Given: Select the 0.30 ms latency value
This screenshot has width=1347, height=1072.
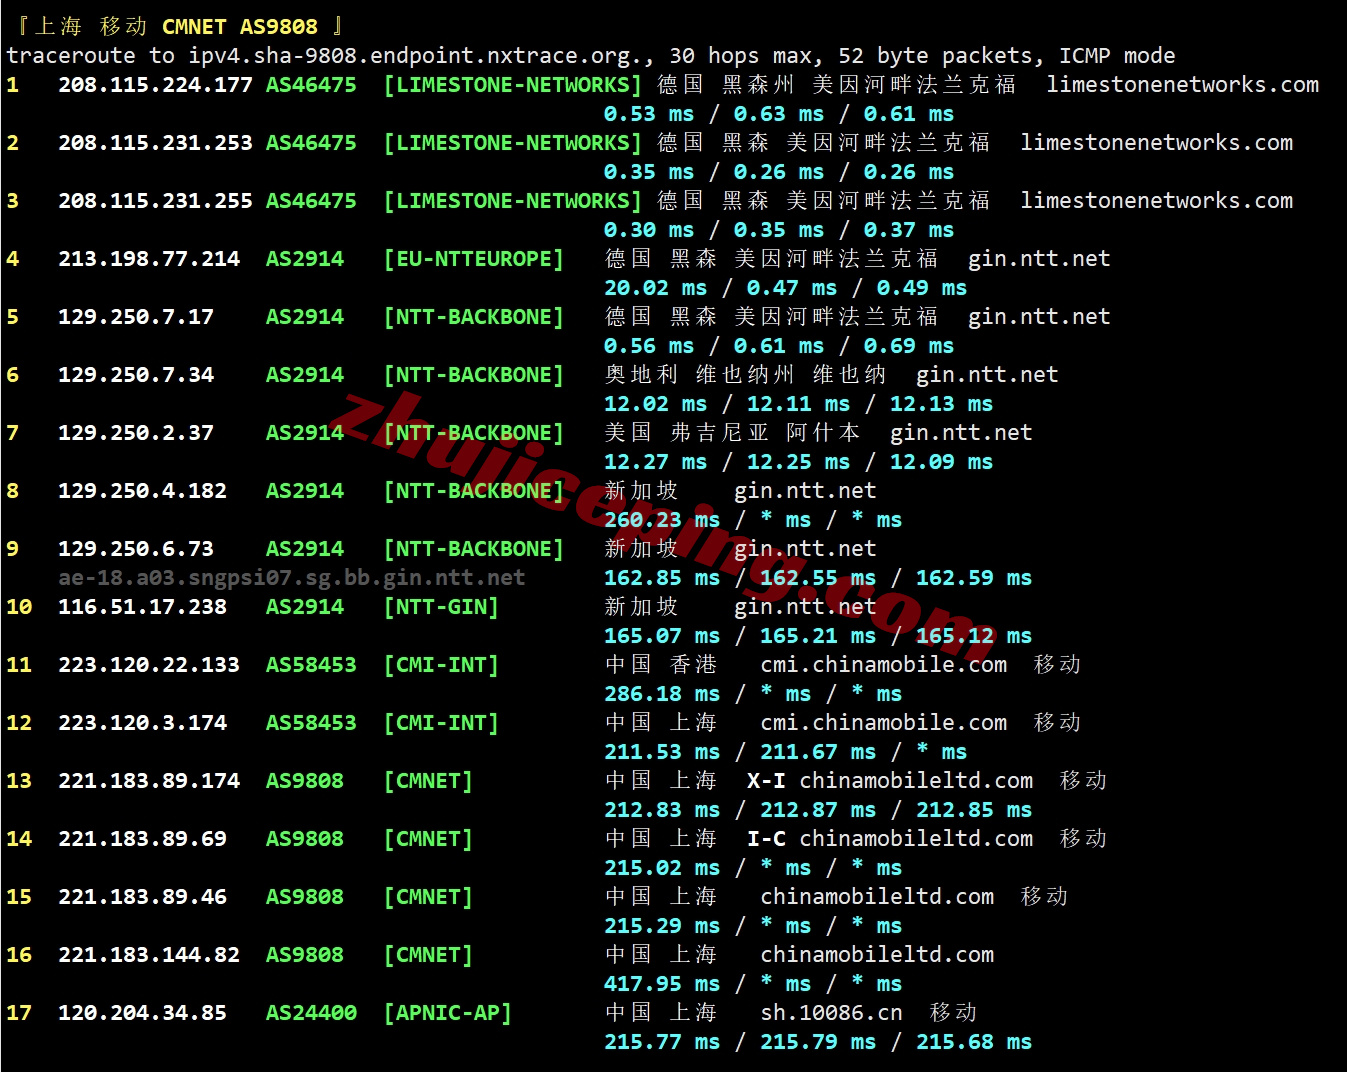Looking at the screenshot, I should (x=649, y=230).
